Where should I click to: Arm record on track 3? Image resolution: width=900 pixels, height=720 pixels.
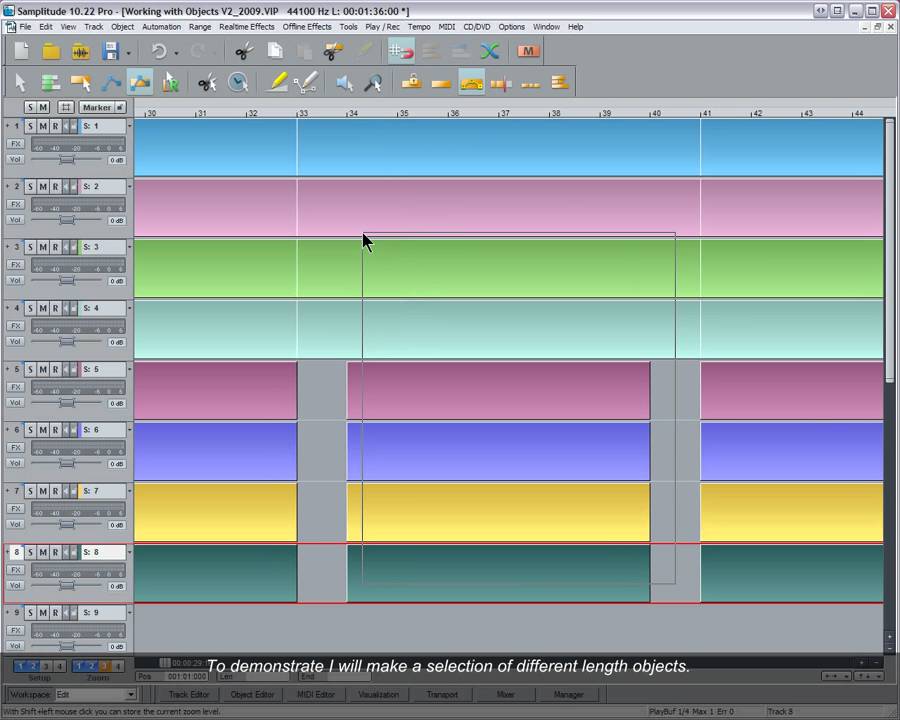tap(55, 247)
